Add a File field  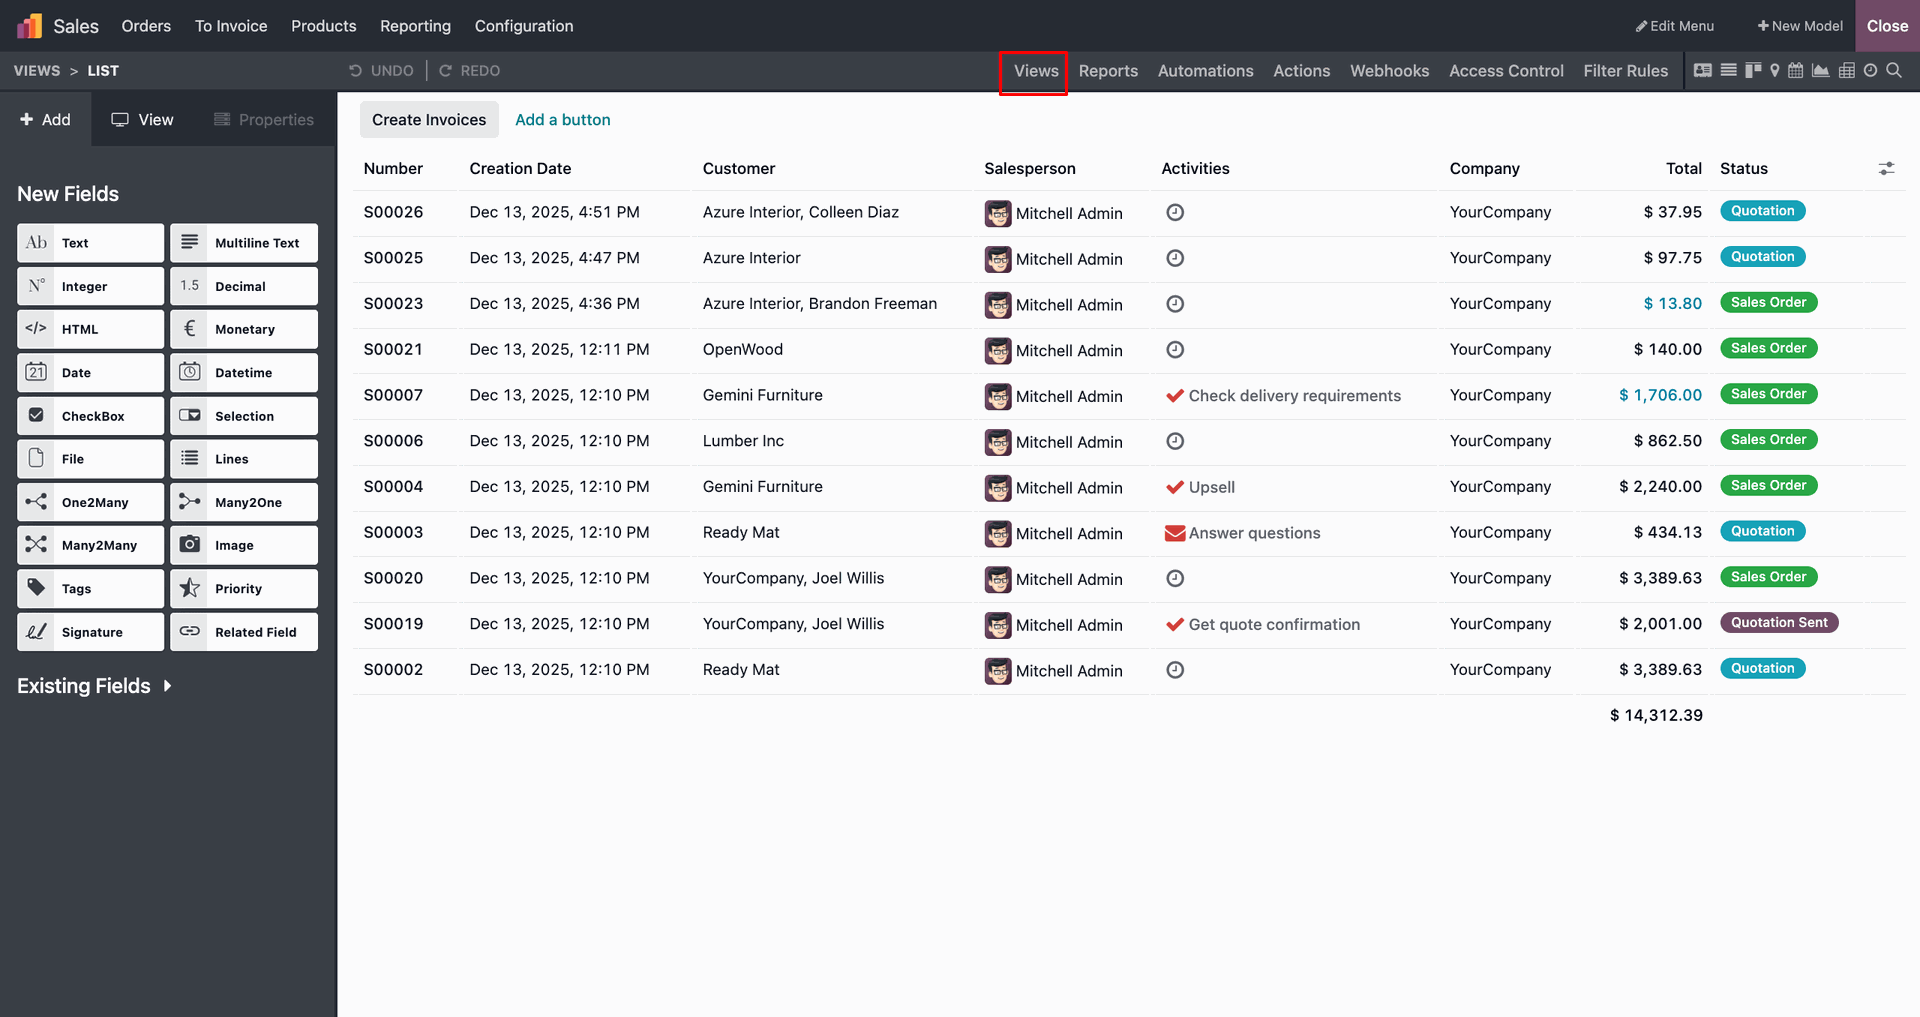click(90, 459)
